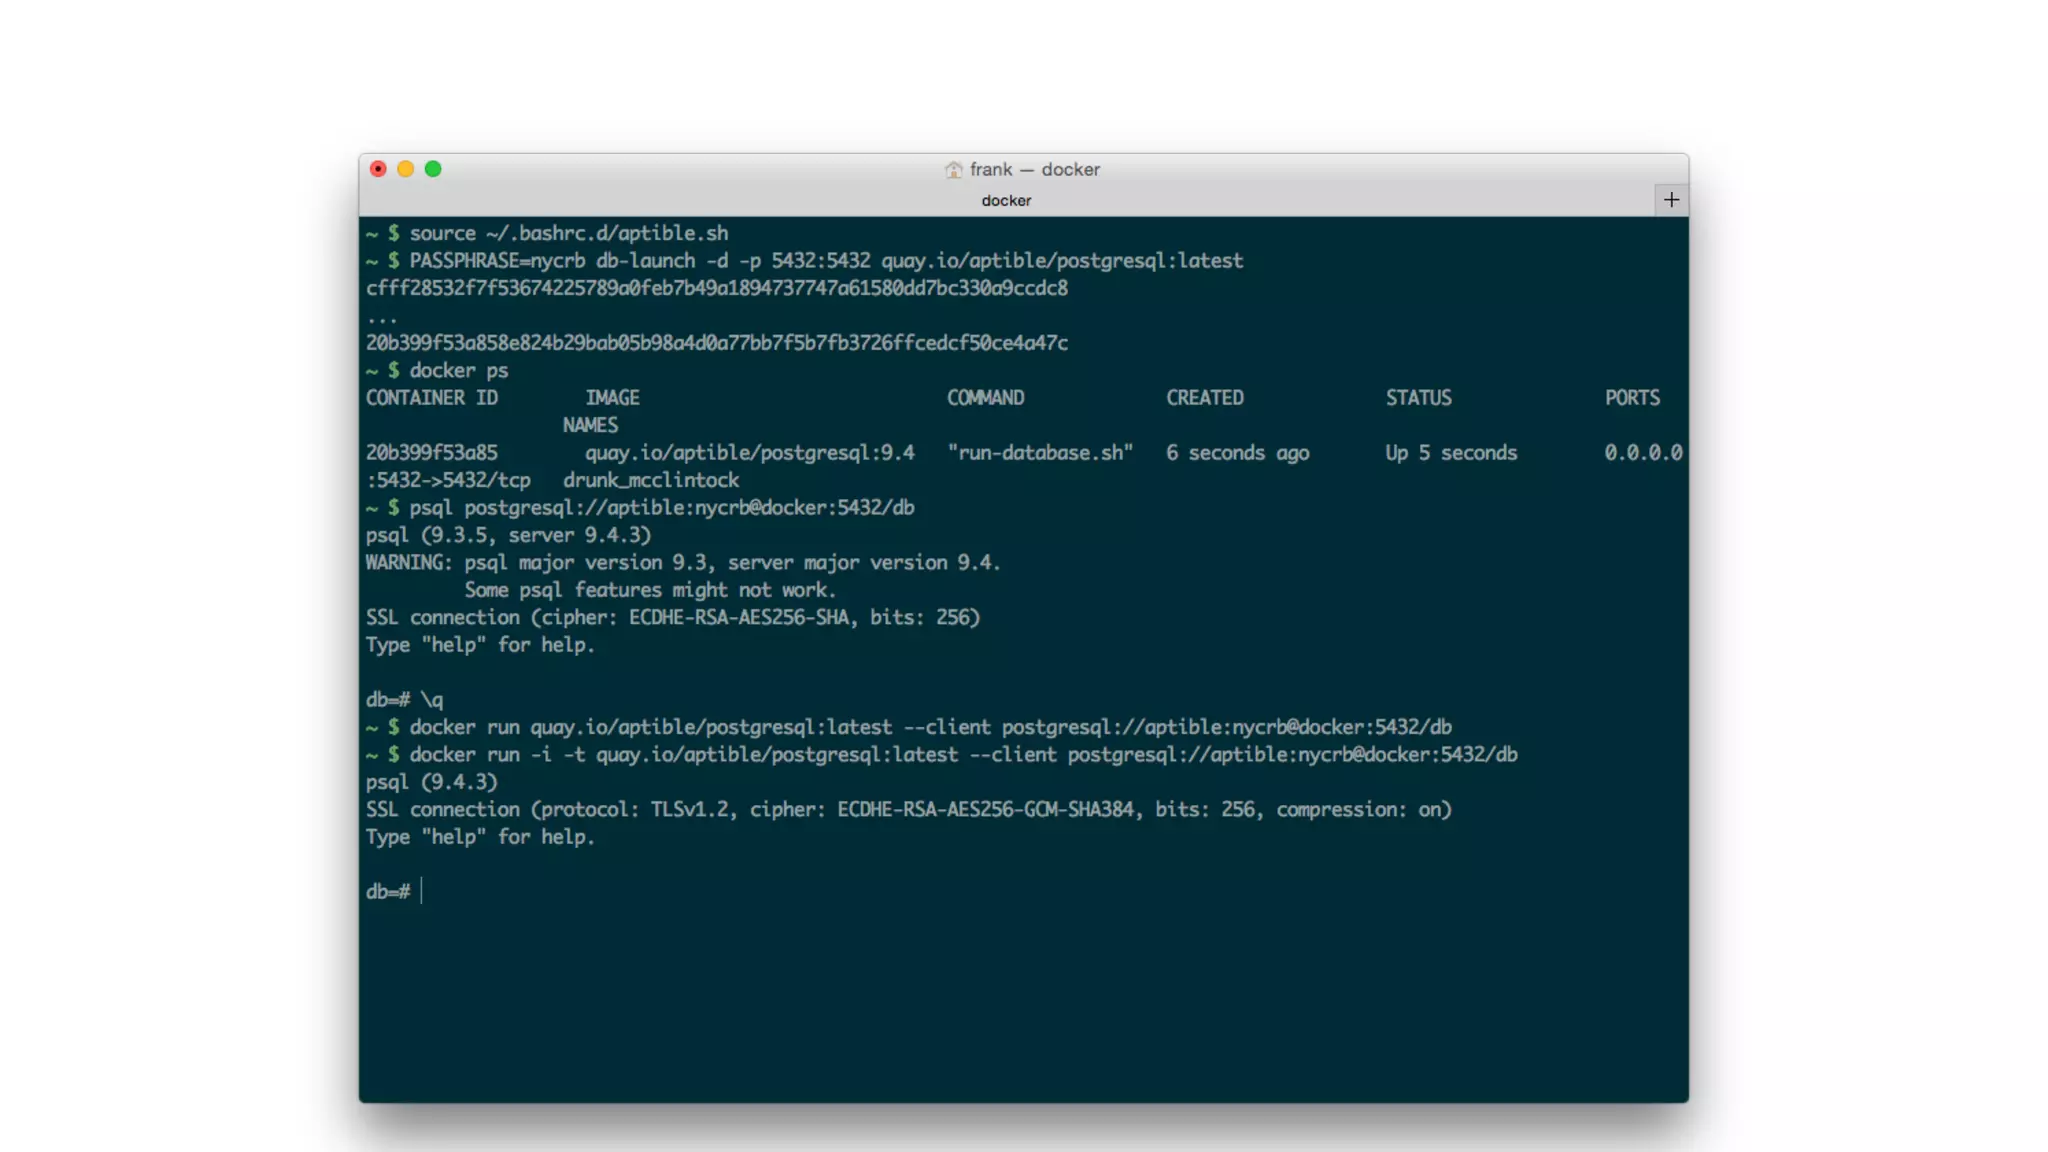Click the PORTS column header
This screenshot has height=1152, width=2048.
(1631, 398)
